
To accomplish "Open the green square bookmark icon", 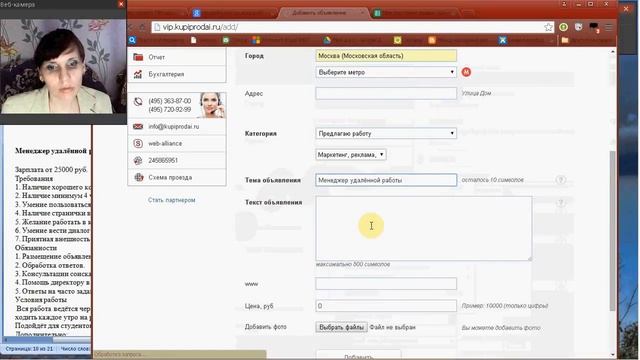I will [226, 40].
